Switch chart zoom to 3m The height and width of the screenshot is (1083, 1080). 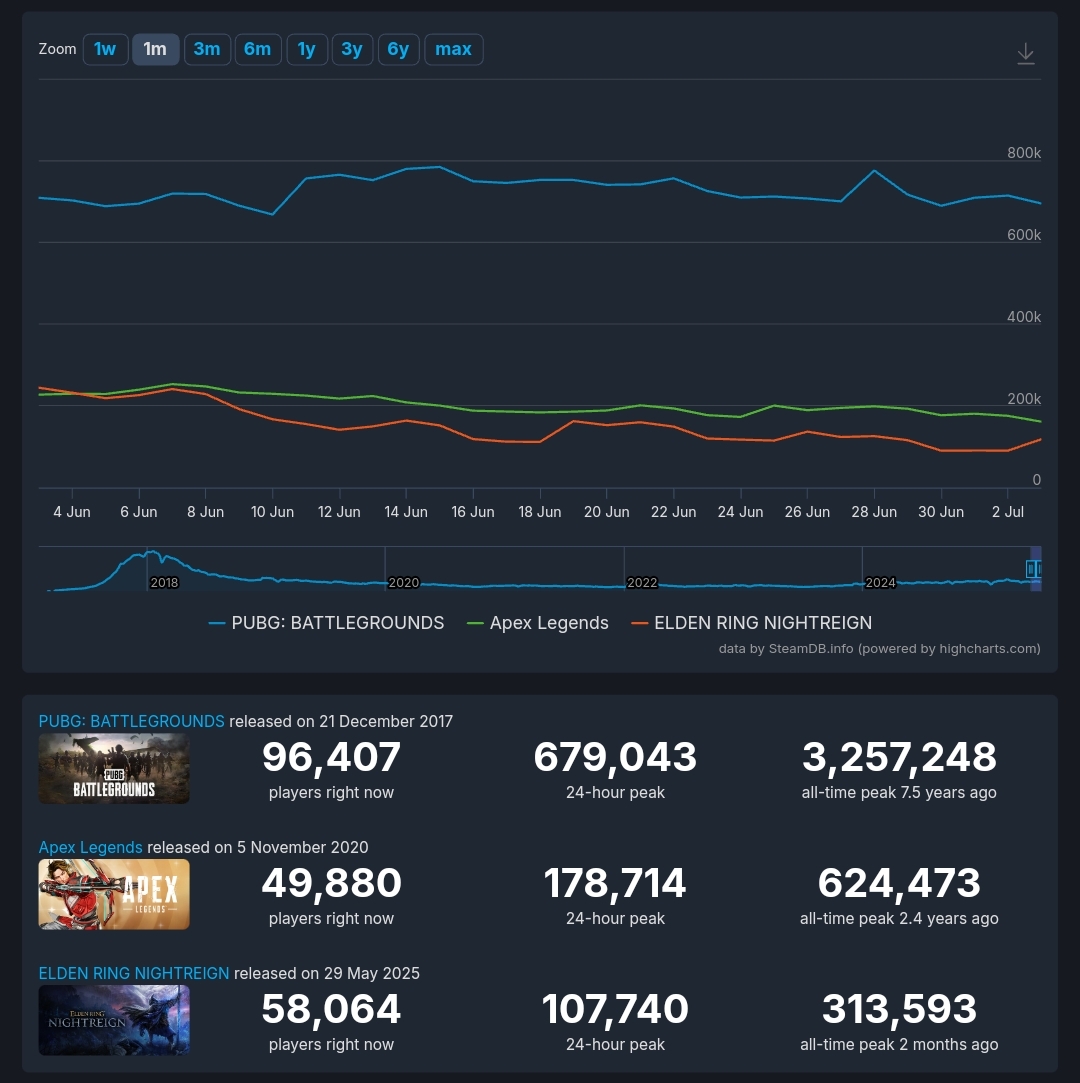click(207, 50)
